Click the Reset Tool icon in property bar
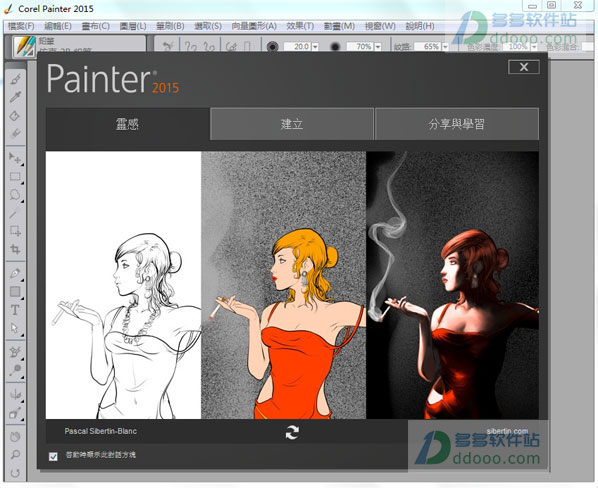598x488 pixels. [167, 47]
